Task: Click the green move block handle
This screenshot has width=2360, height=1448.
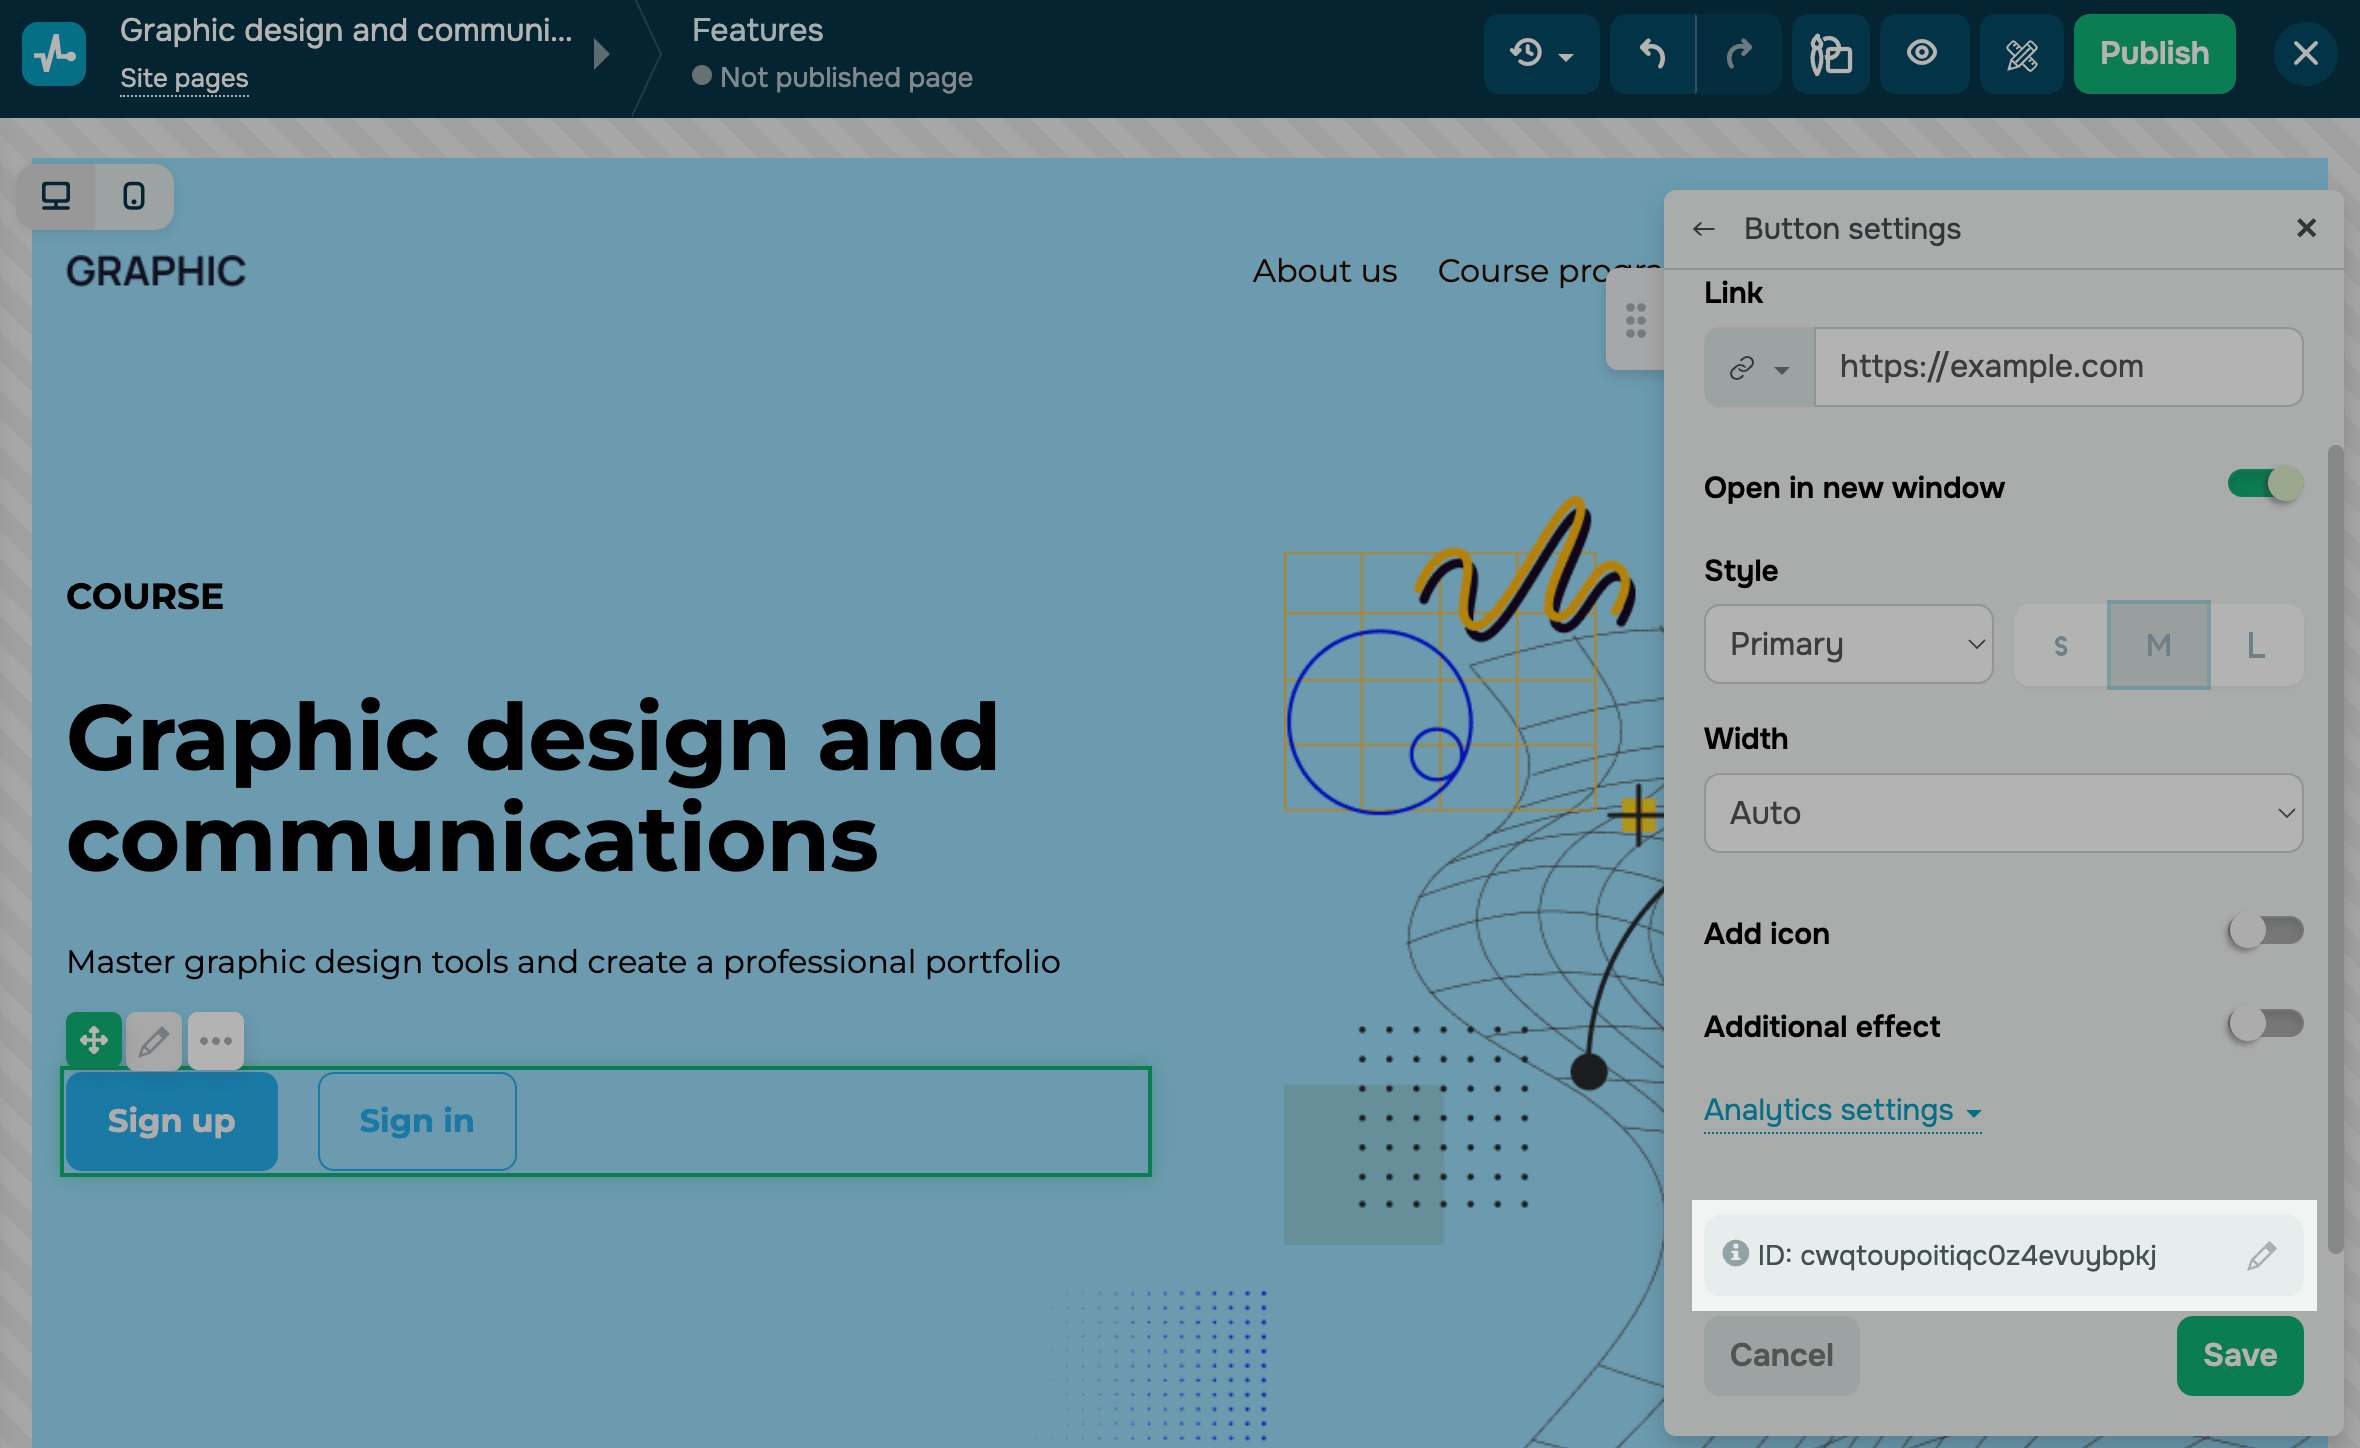Action: click(x=94, y=1041)
